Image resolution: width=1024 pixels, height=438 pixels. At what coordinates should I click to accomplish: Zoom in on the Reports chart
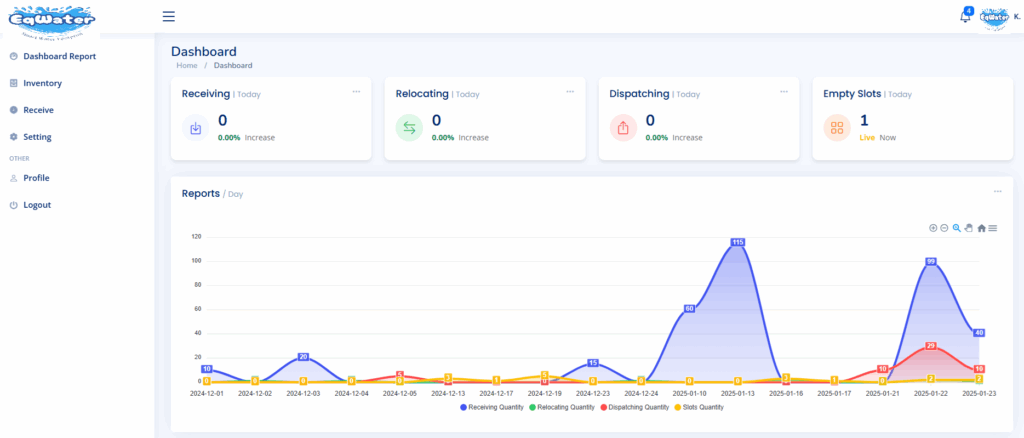[x=933, y=228]
